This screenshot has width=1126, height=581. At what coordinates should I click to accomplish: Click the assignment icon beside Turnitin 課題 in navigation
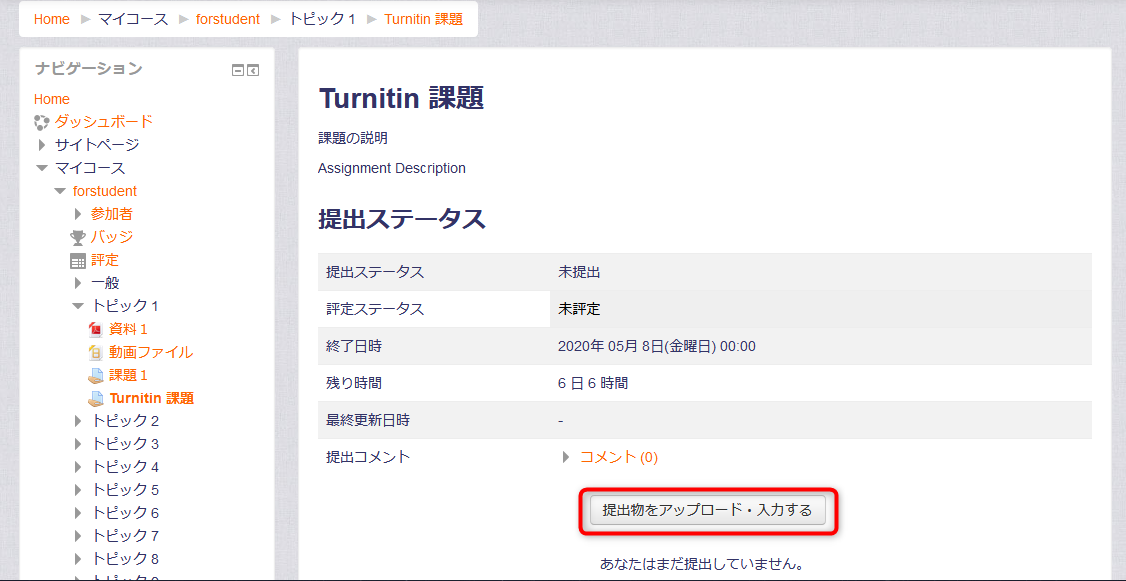pyautogui.click(x=96, y=399)
